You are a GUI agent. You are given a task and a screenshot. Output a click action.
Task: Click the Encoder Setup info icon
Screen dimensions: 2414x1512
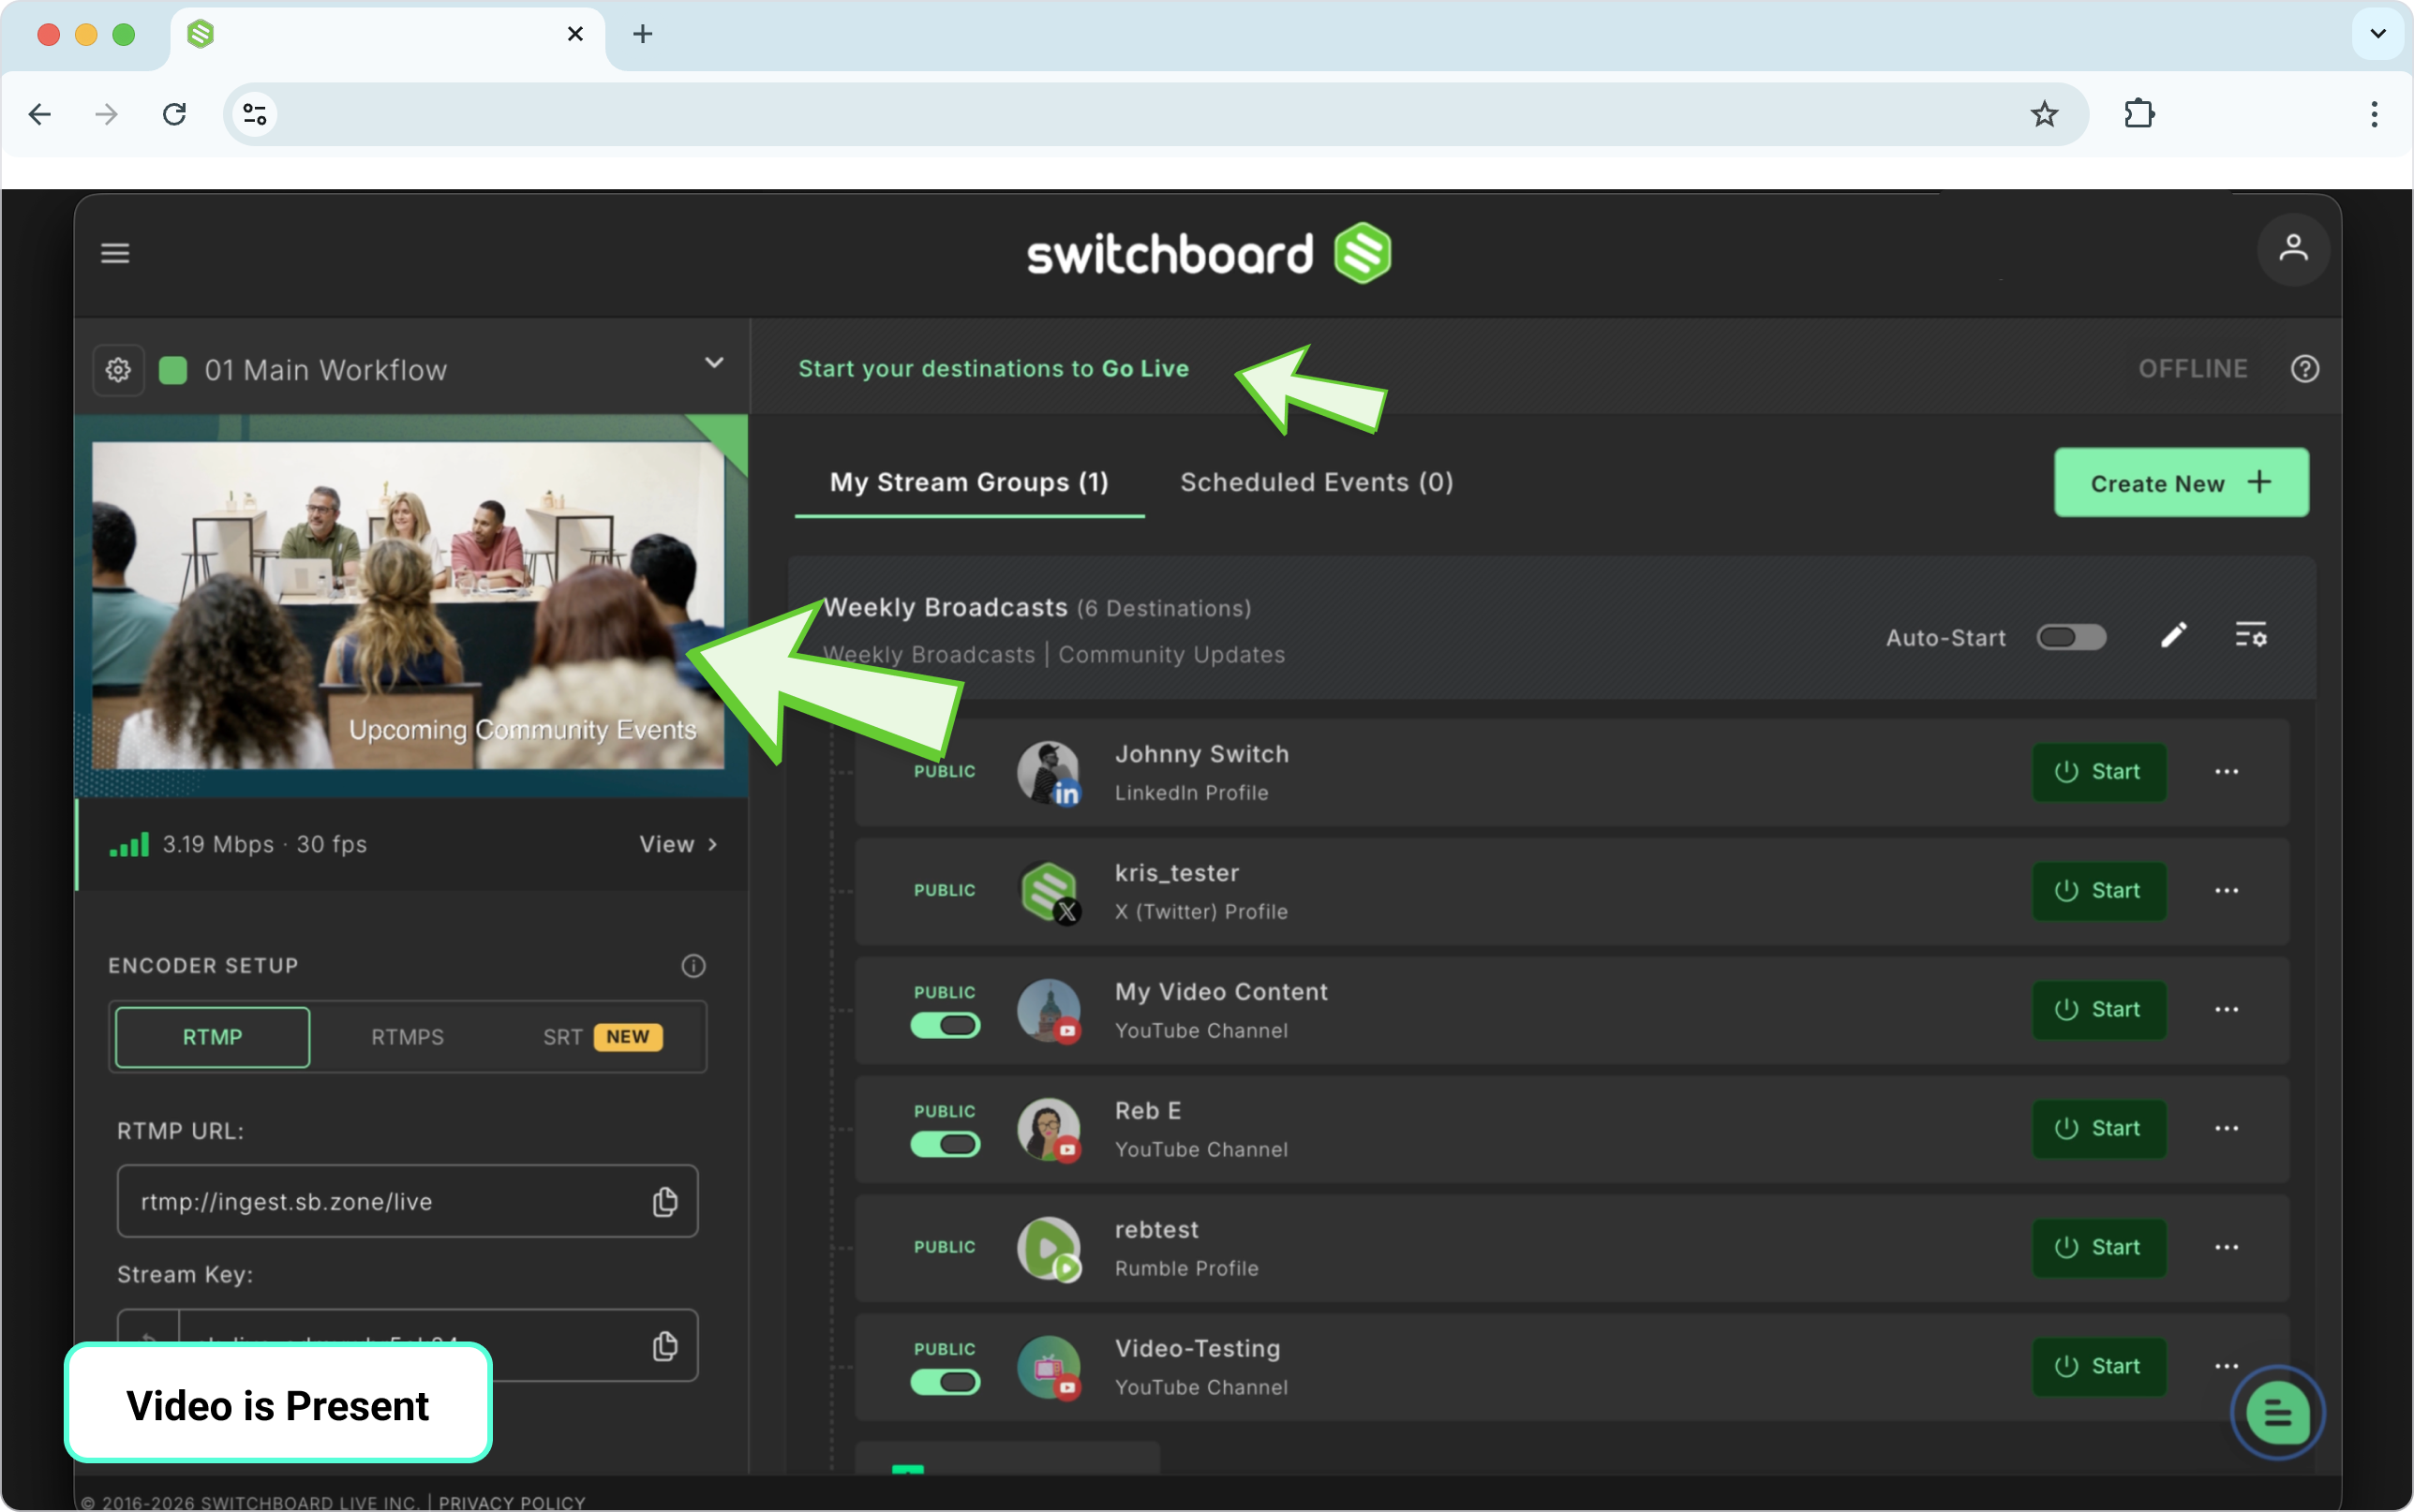pyautogui.click(x=693, y=966)
